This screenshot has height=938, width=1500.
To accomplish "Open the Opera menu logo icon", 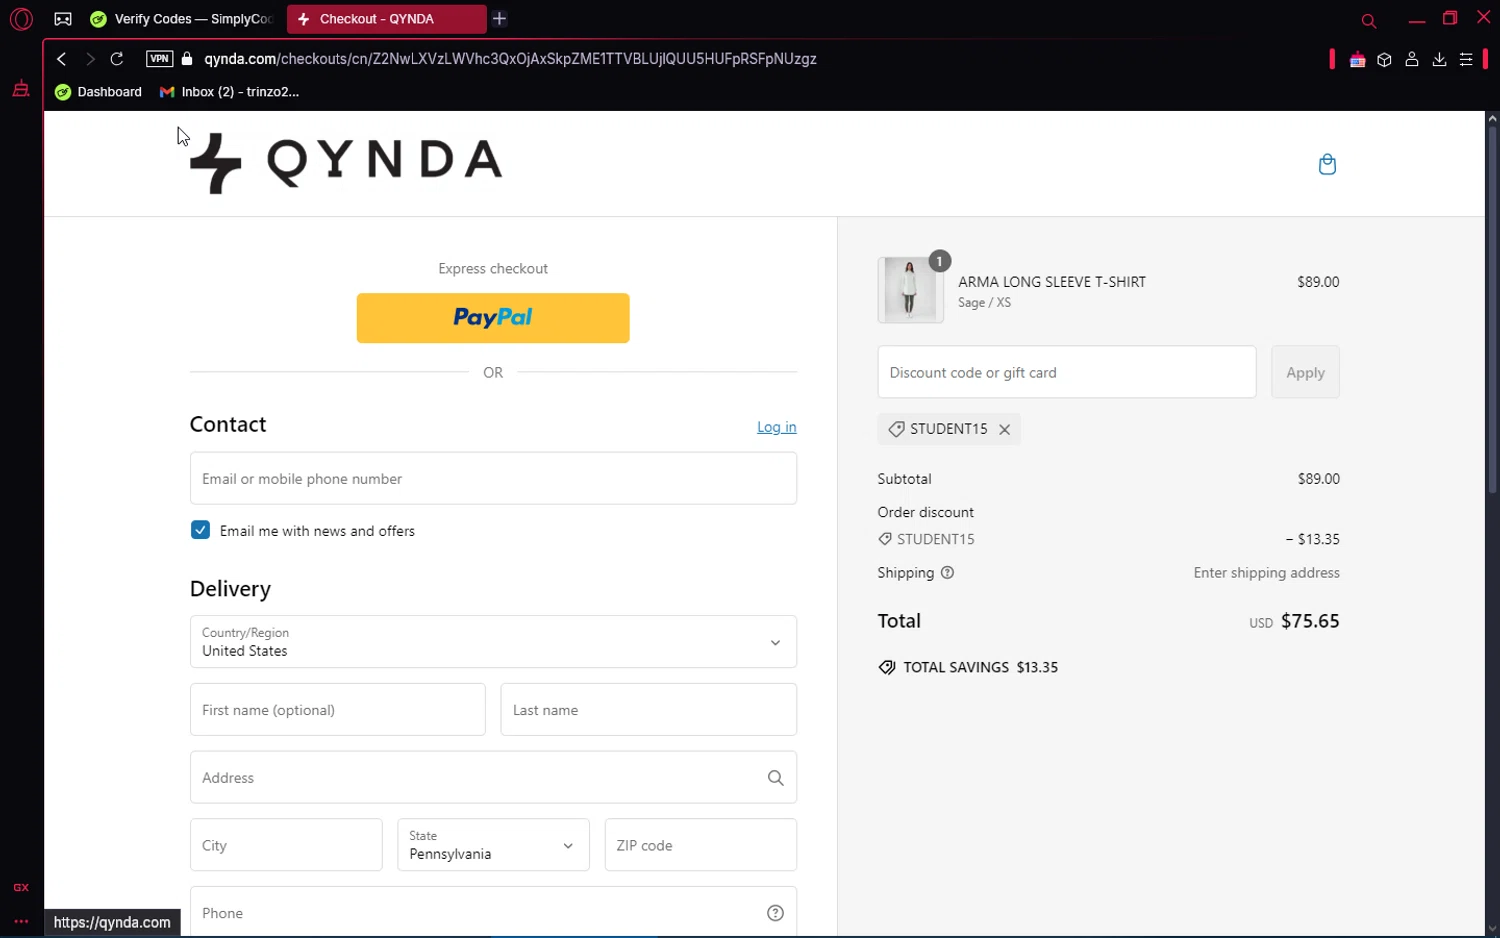I will (21, 19).
